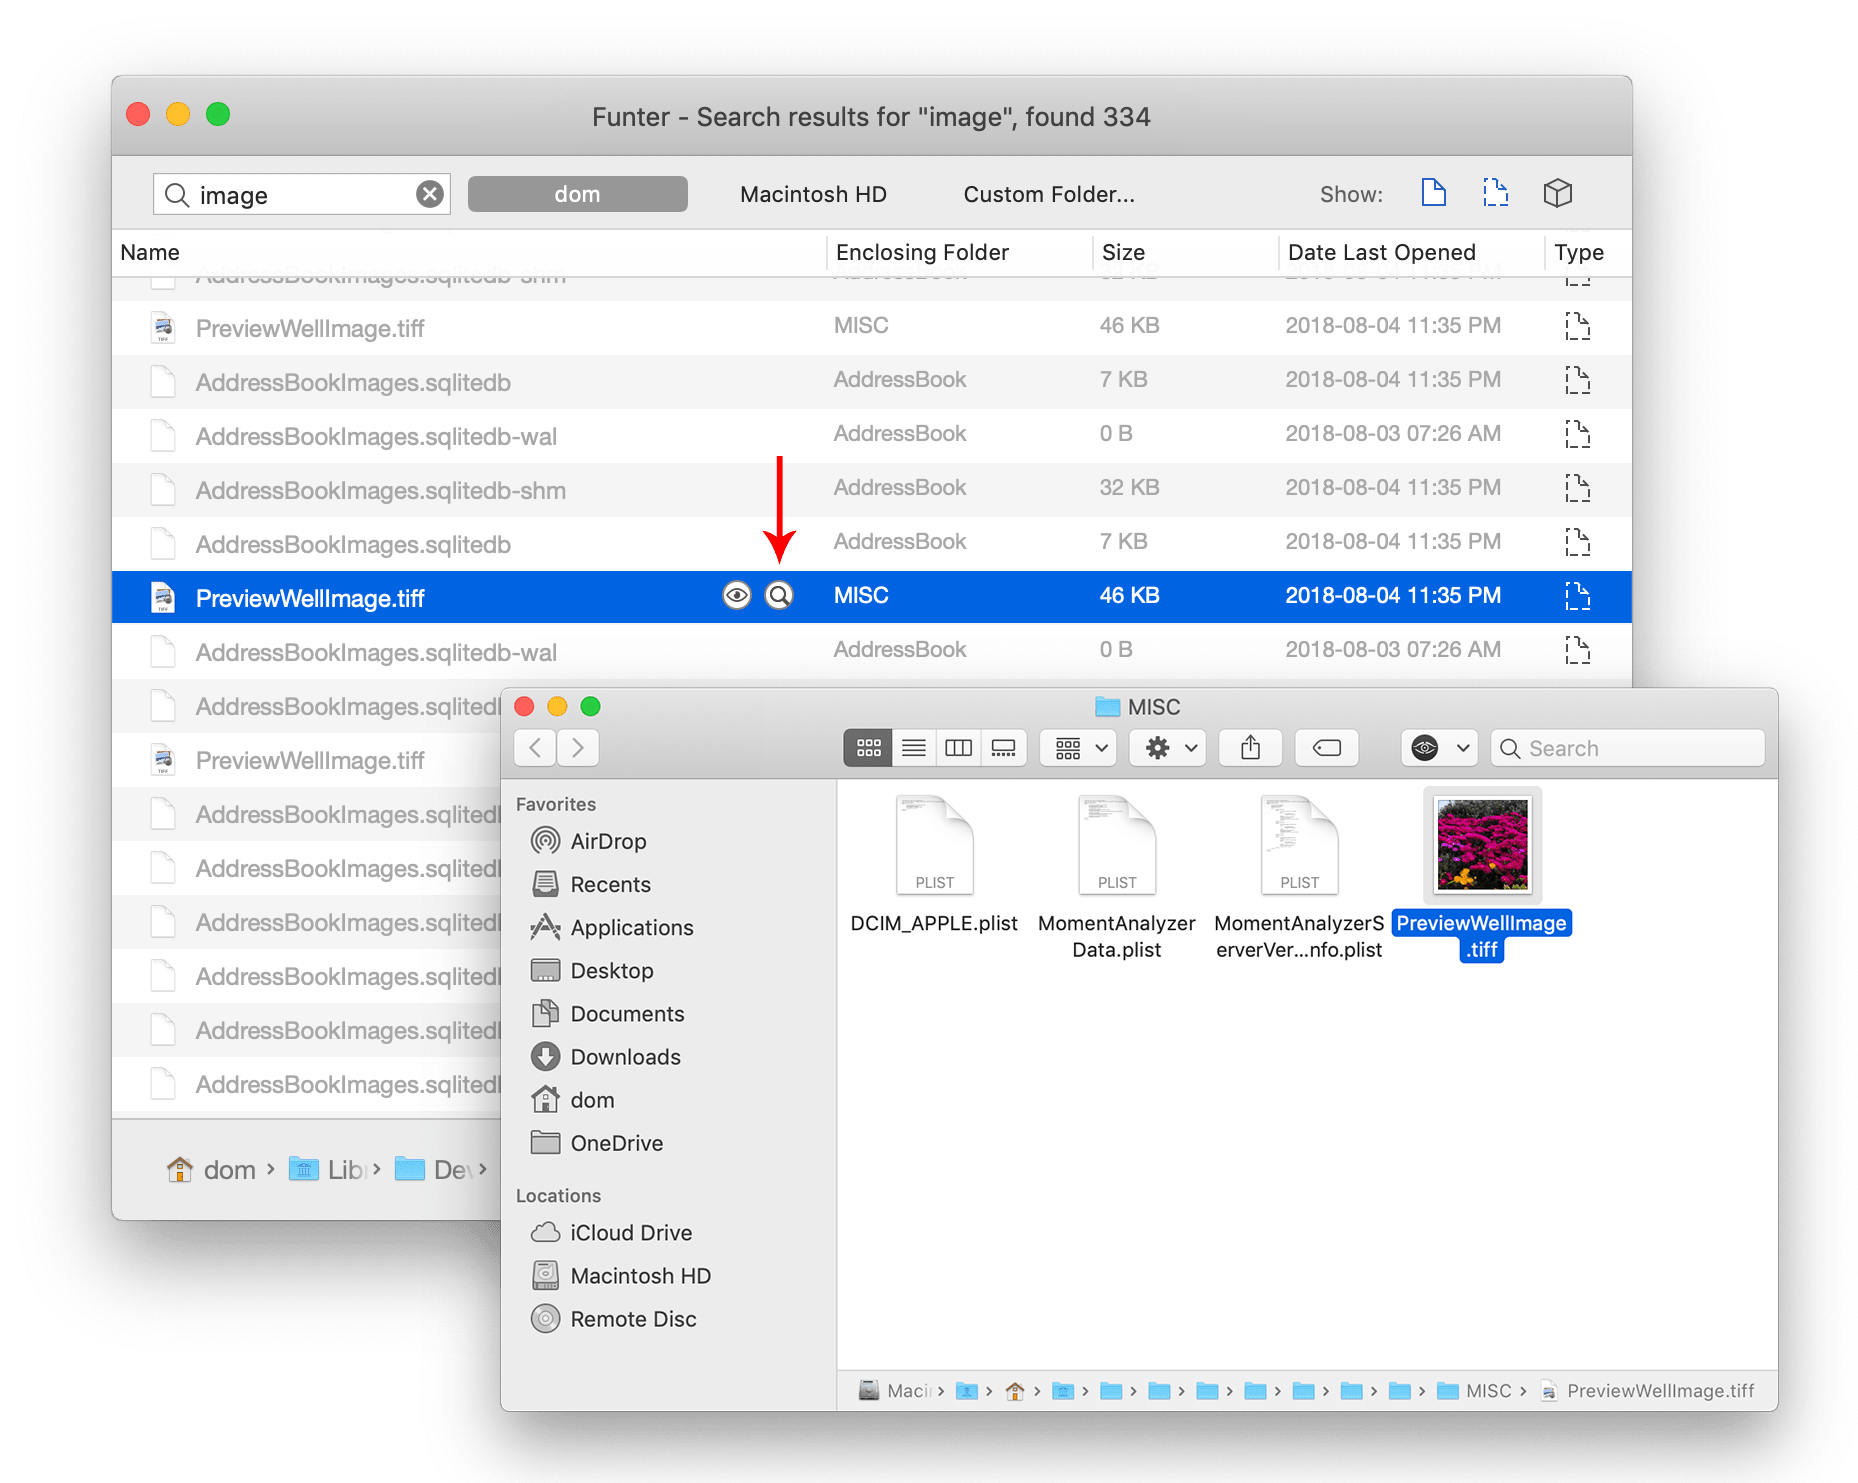Clear the image search query

click(x=429, y=193)
